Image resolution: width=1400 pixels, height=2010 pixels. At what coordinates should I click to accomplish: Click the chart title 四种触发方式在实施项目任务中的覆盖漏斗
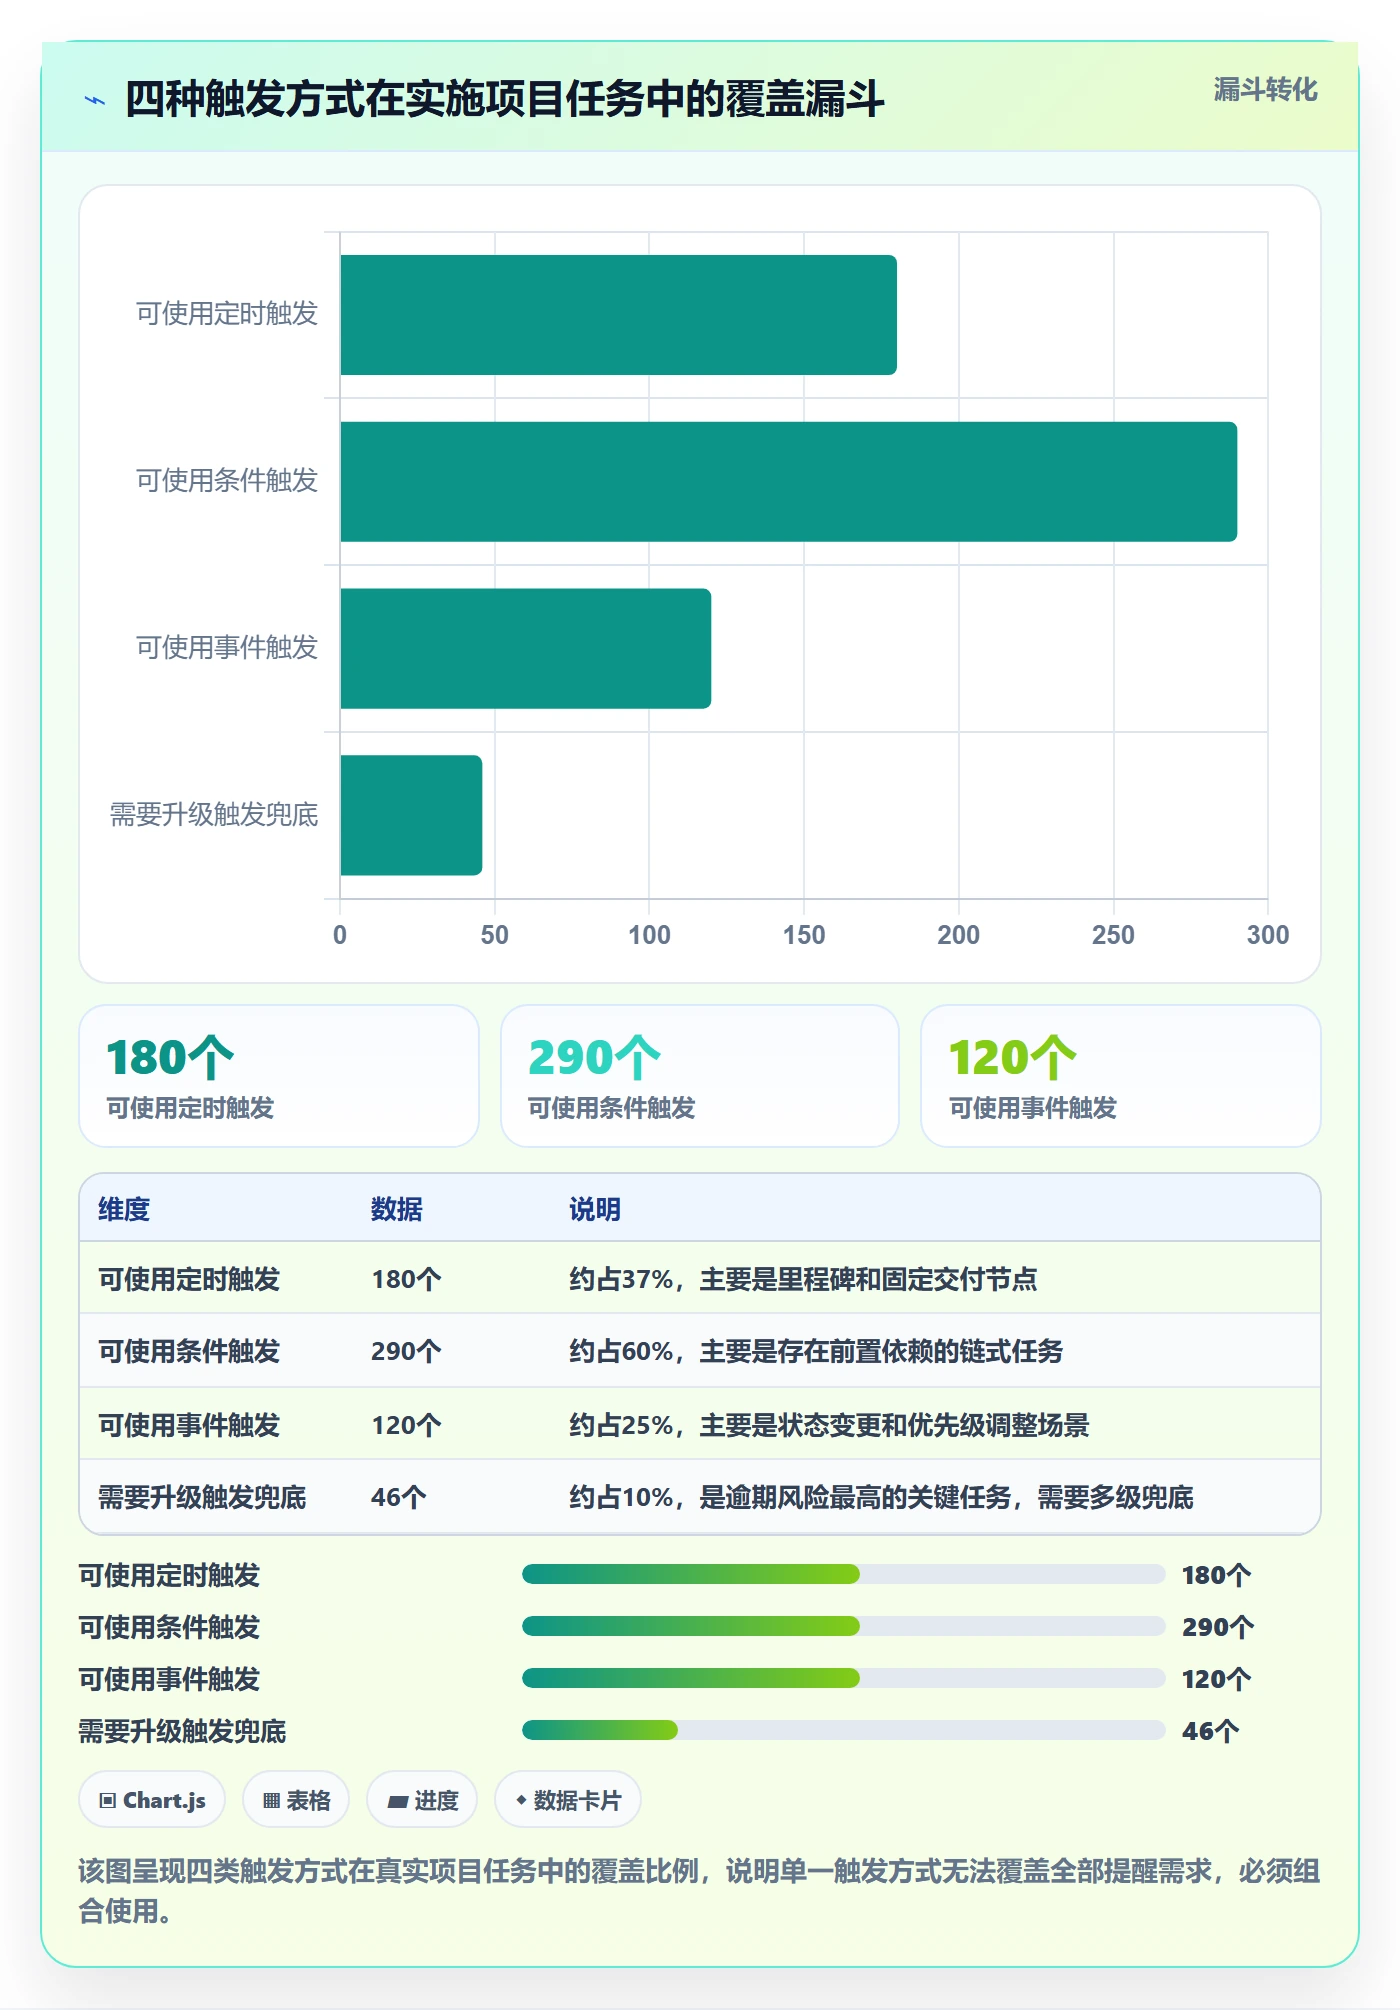click(x=505, y=100)
